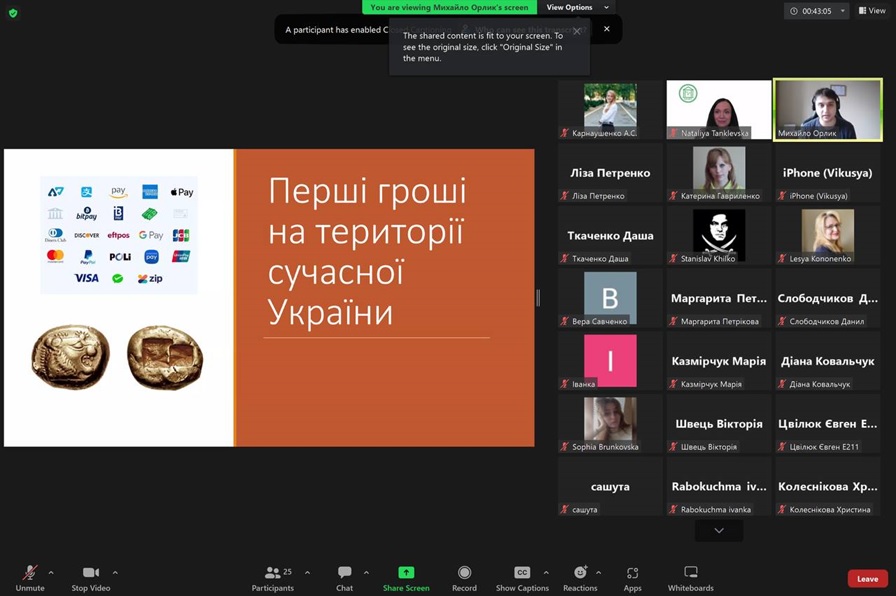Click the punch-marked coin reverse image
The image size is (896, 596).
click(165, 357)
